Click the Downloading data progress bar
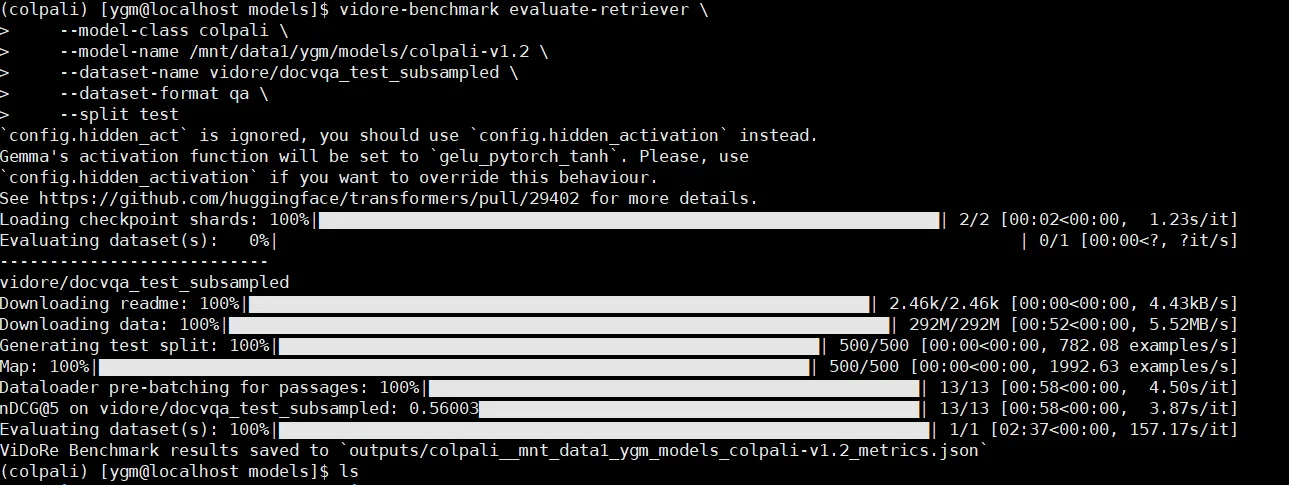 click(x=559, y=324)
